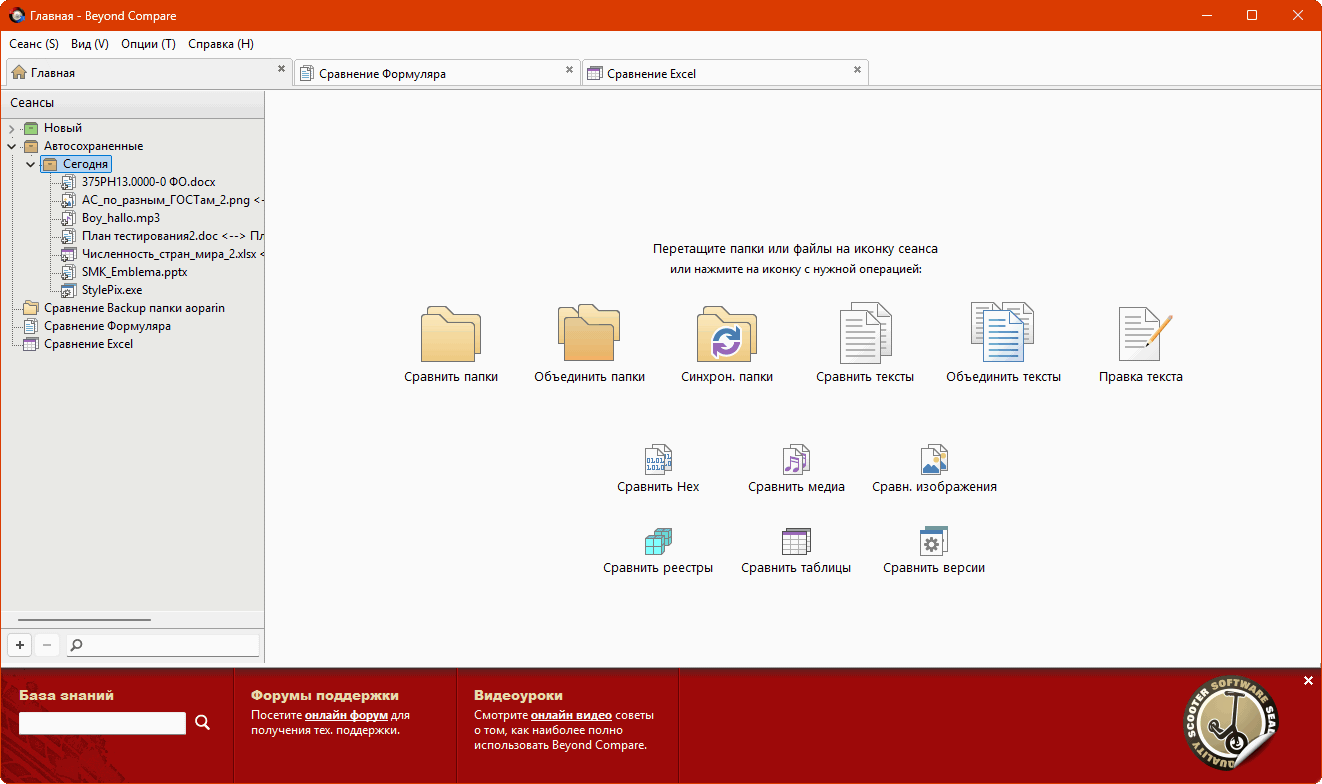Open Text Merge (Объединить тексты) icon
The height and width of the screenshot is (784, 1322).
[1003, 335]
